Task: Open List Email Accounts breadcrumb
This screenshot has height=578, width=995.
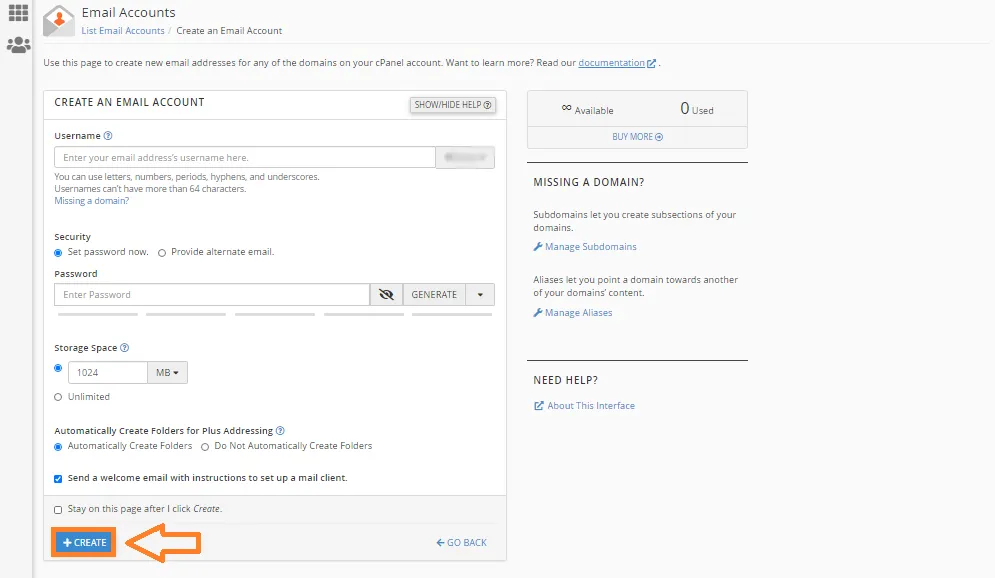Action: pos(122,30)
